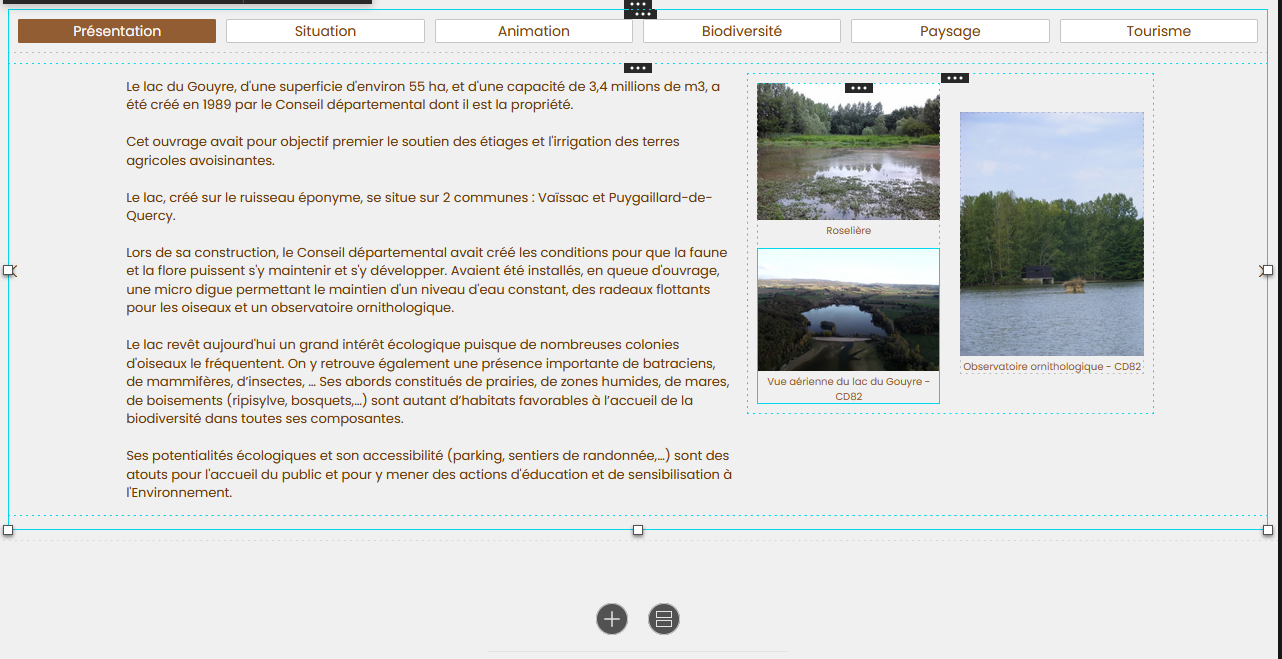Viewport: 1282px width, 659px height.
Task: Click the Roselière thumbnail image
Action: [848, 152]
